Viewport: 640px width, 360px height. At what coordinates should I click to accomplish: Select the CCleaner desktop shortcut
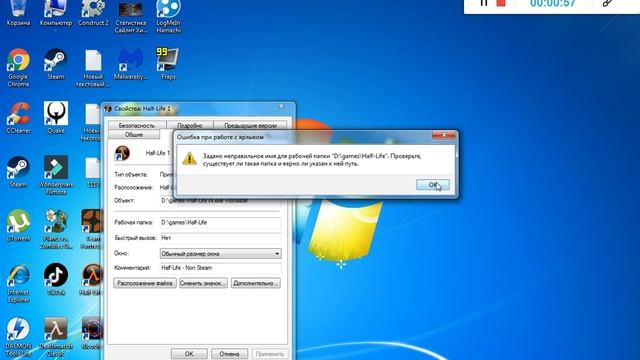click(18, 118)
